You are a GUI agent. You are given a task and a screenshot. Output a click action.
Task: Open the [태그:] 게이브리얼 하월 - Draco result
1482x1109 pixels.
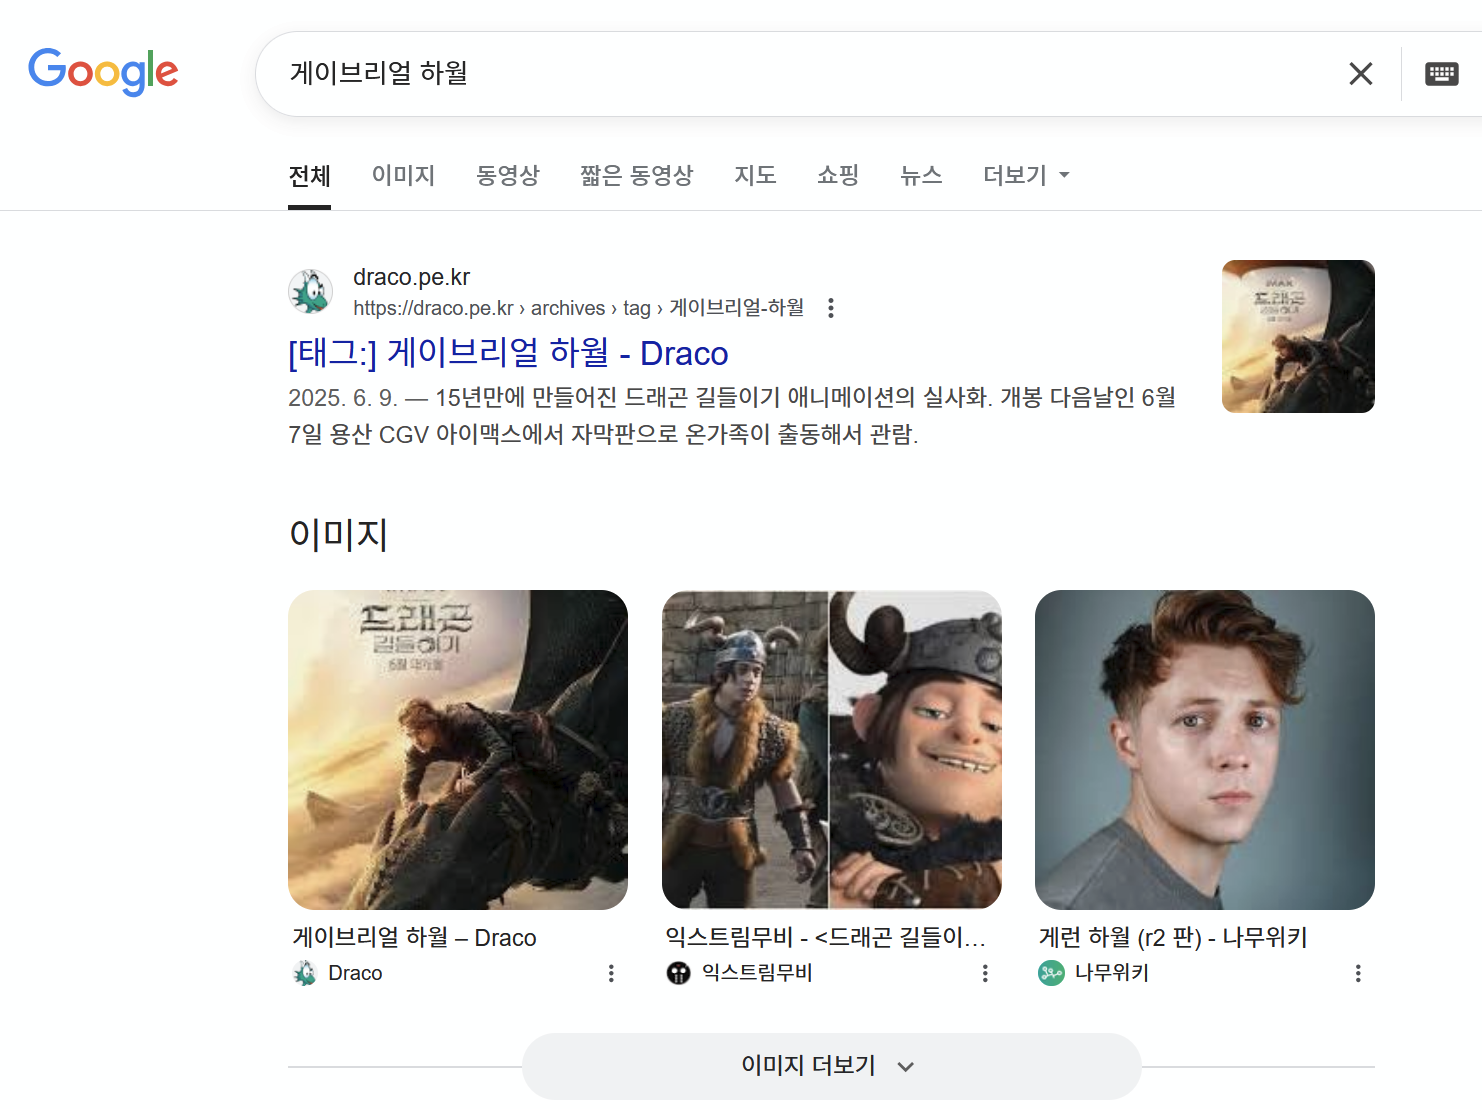[508, 353]
